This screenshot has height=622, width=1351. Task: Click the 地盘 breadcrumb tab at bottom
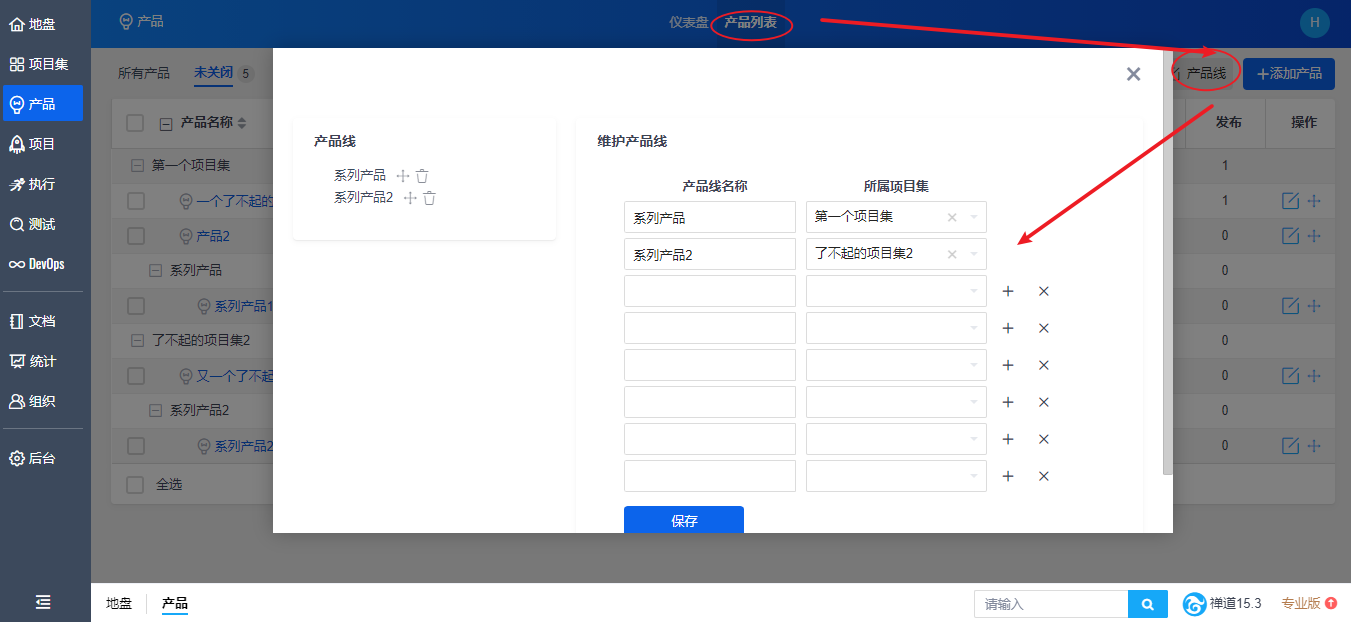(119, 603)
